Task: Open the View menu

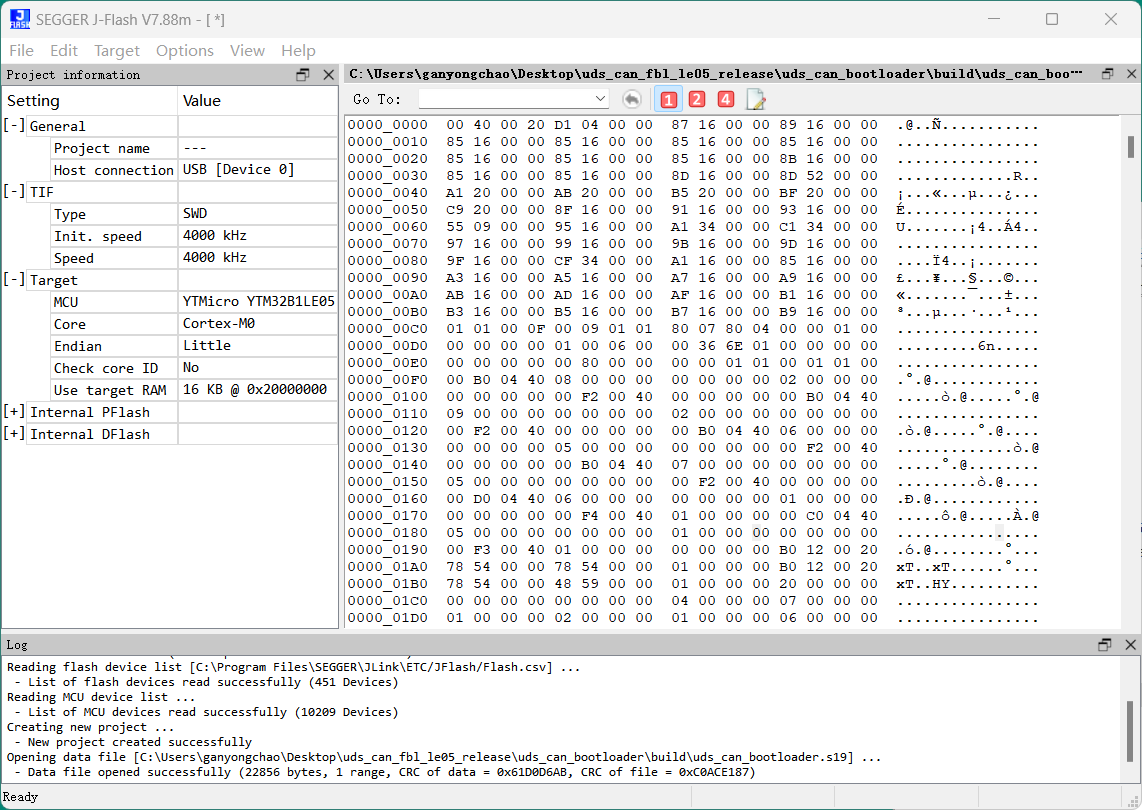Action: click(247, 51)
